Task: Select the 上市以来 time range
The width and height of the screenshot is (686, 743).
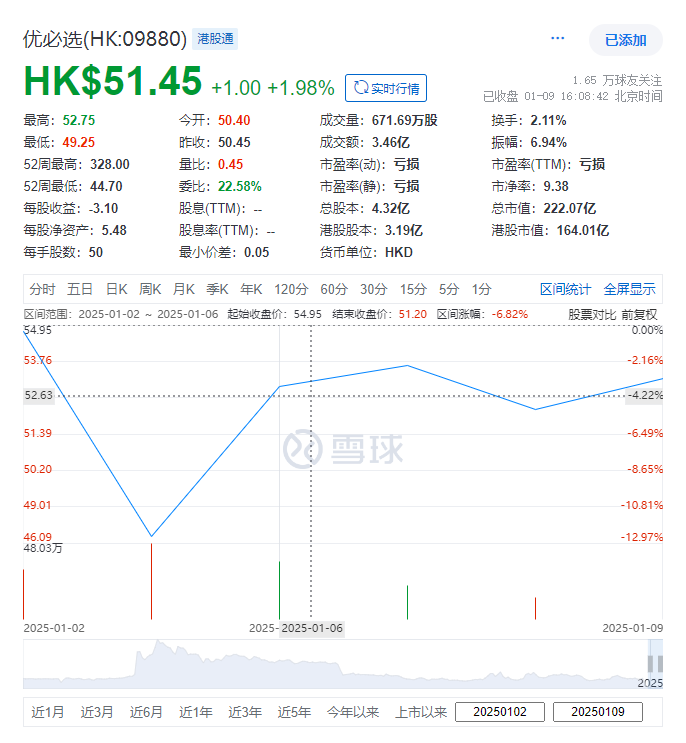Action: pos(421,712)
